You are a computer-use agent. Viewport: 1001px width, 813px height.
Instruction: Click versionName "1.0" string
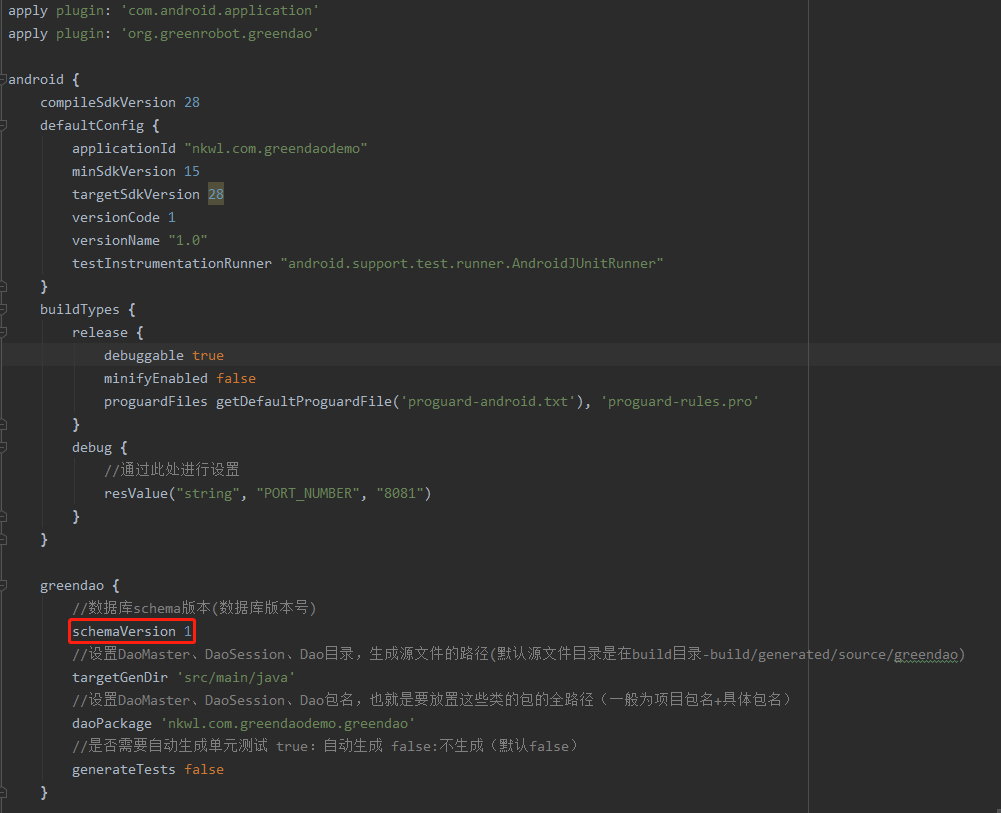[x=188, y=241]
